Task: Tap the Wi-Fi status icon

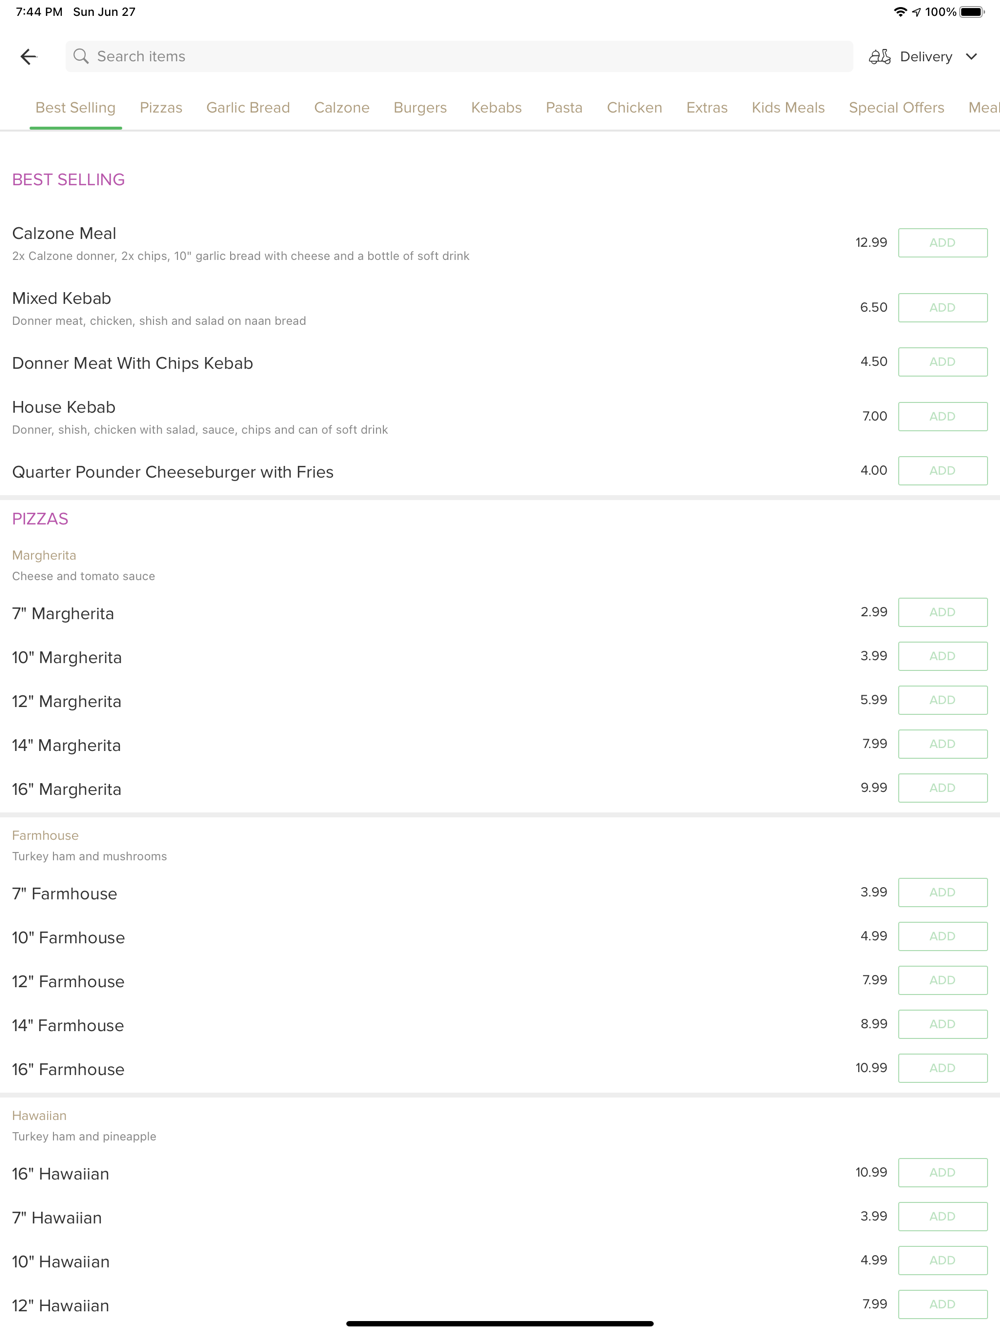Action: click(x=900, y=12)
